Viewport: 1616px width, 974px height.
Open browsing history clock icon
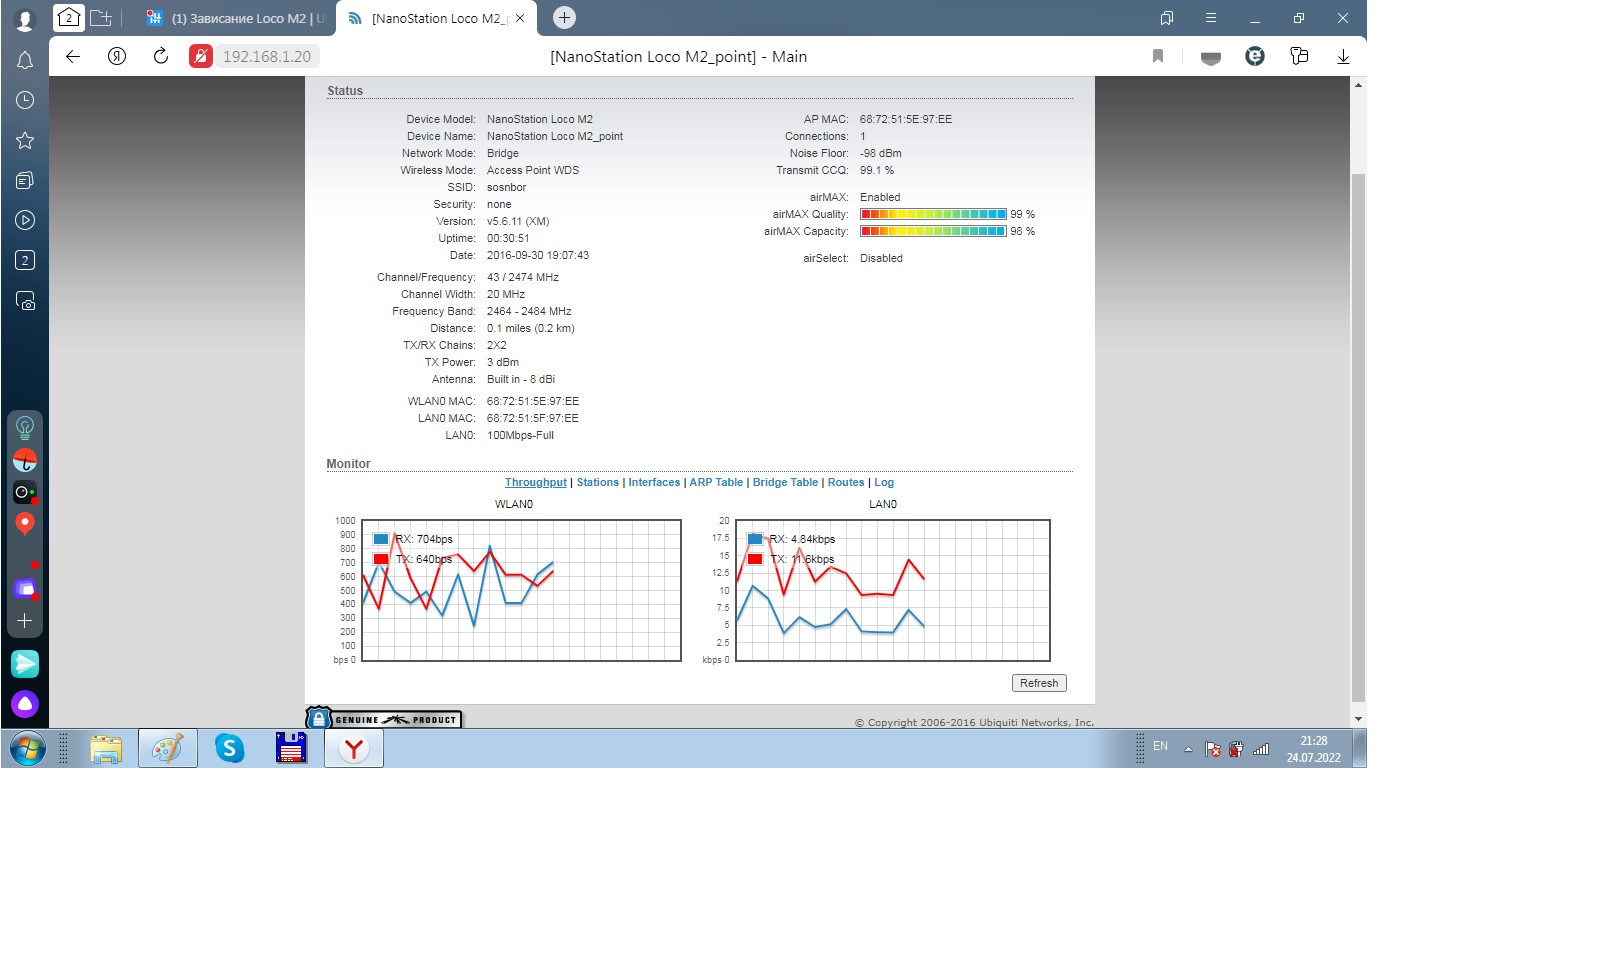click(x=25, y=100)
